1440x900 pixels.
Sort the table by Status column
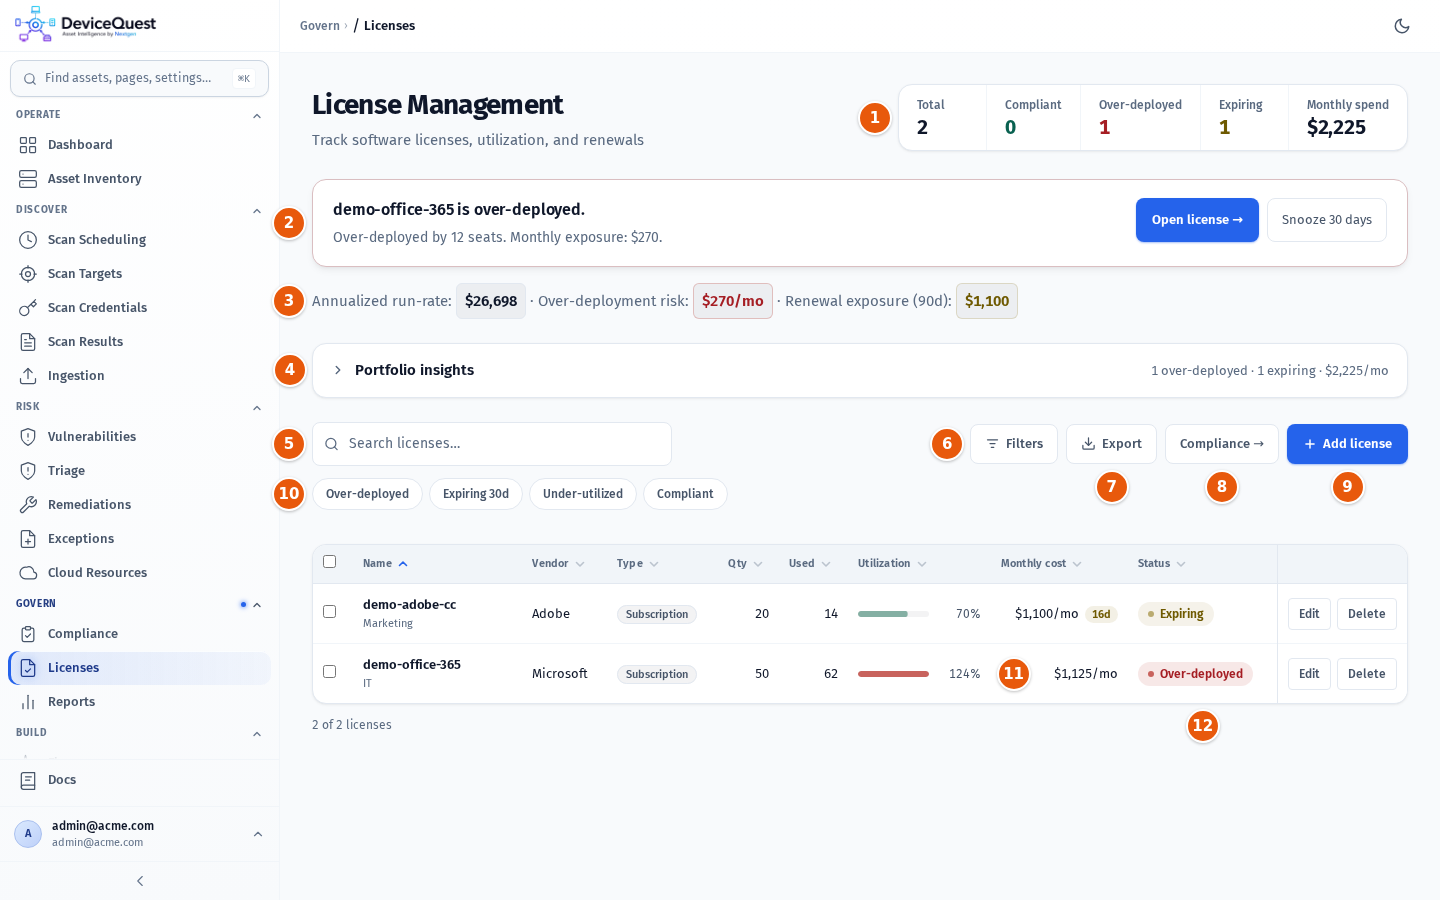1162,564
